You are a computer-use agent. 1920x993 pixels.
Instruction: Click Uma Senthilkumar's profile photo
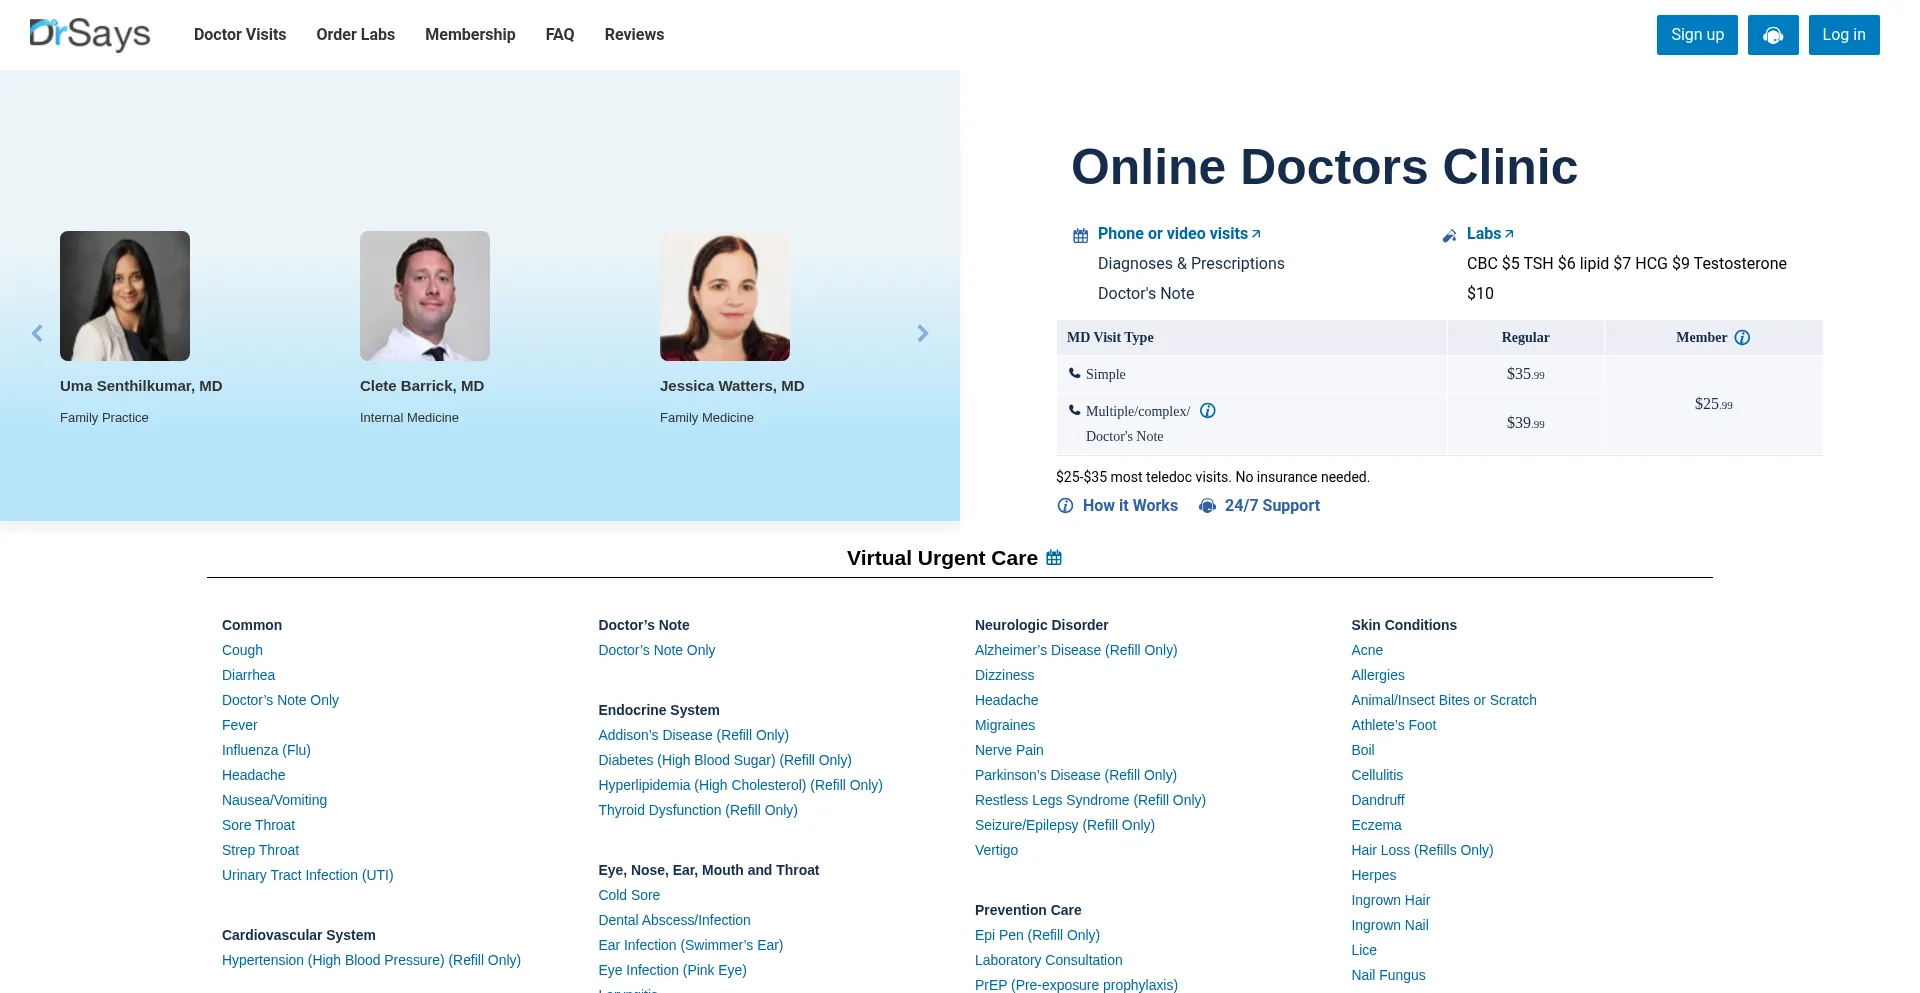tap(124, 295)
